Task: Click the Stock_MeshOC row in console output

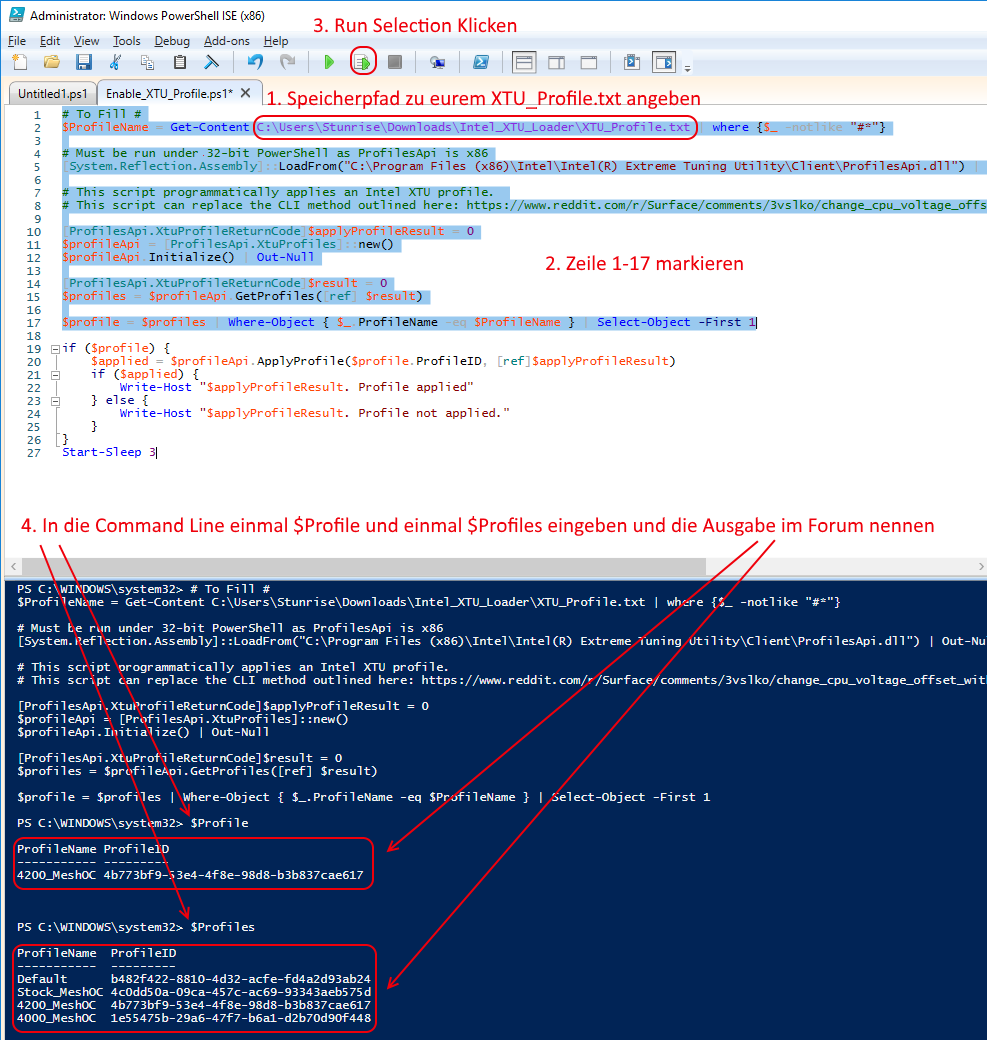Action: tap(194, 992)
